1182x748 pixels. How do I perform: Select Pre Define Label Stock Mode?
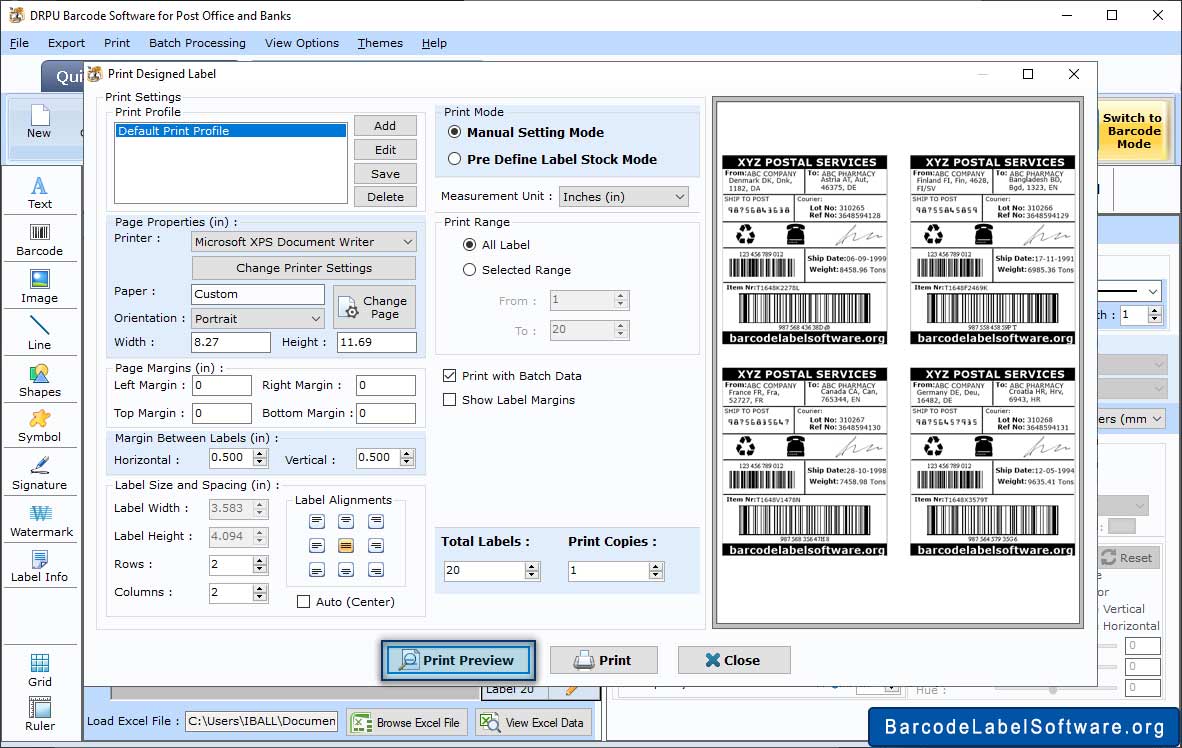[455, 159]
